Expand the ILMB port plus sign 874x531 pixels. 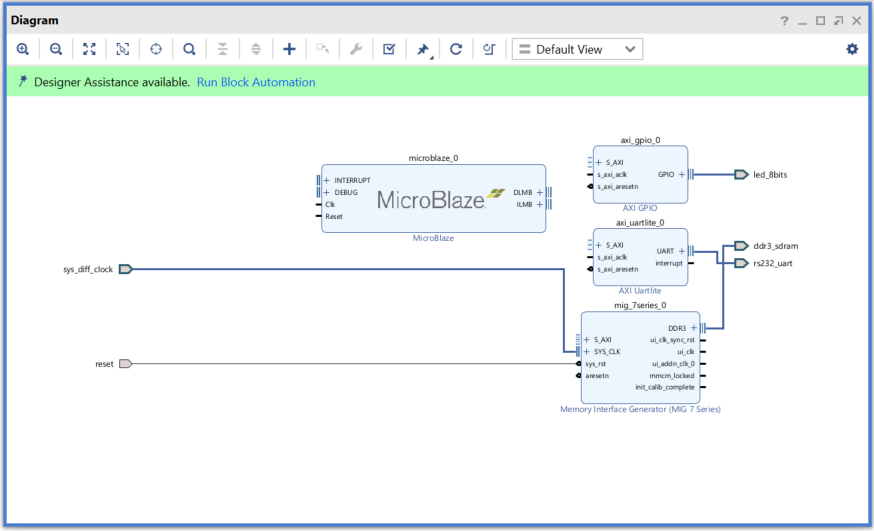point(540,204)
